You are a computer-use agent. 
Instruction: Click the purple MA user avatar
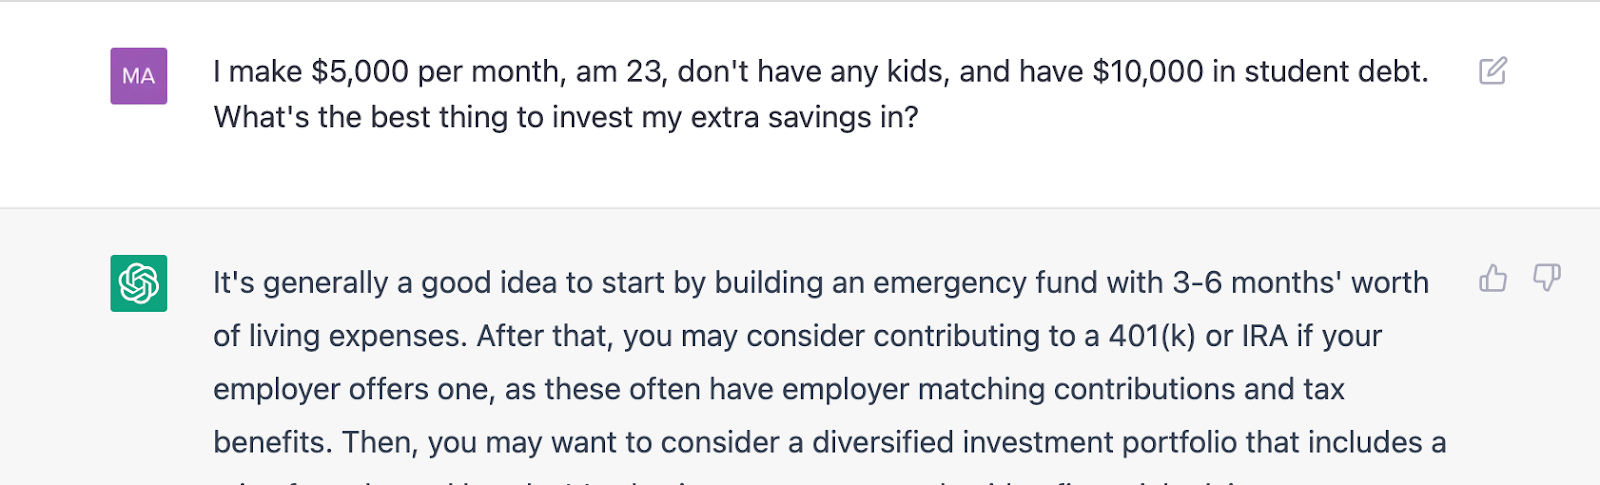click(x=139, y=76)
